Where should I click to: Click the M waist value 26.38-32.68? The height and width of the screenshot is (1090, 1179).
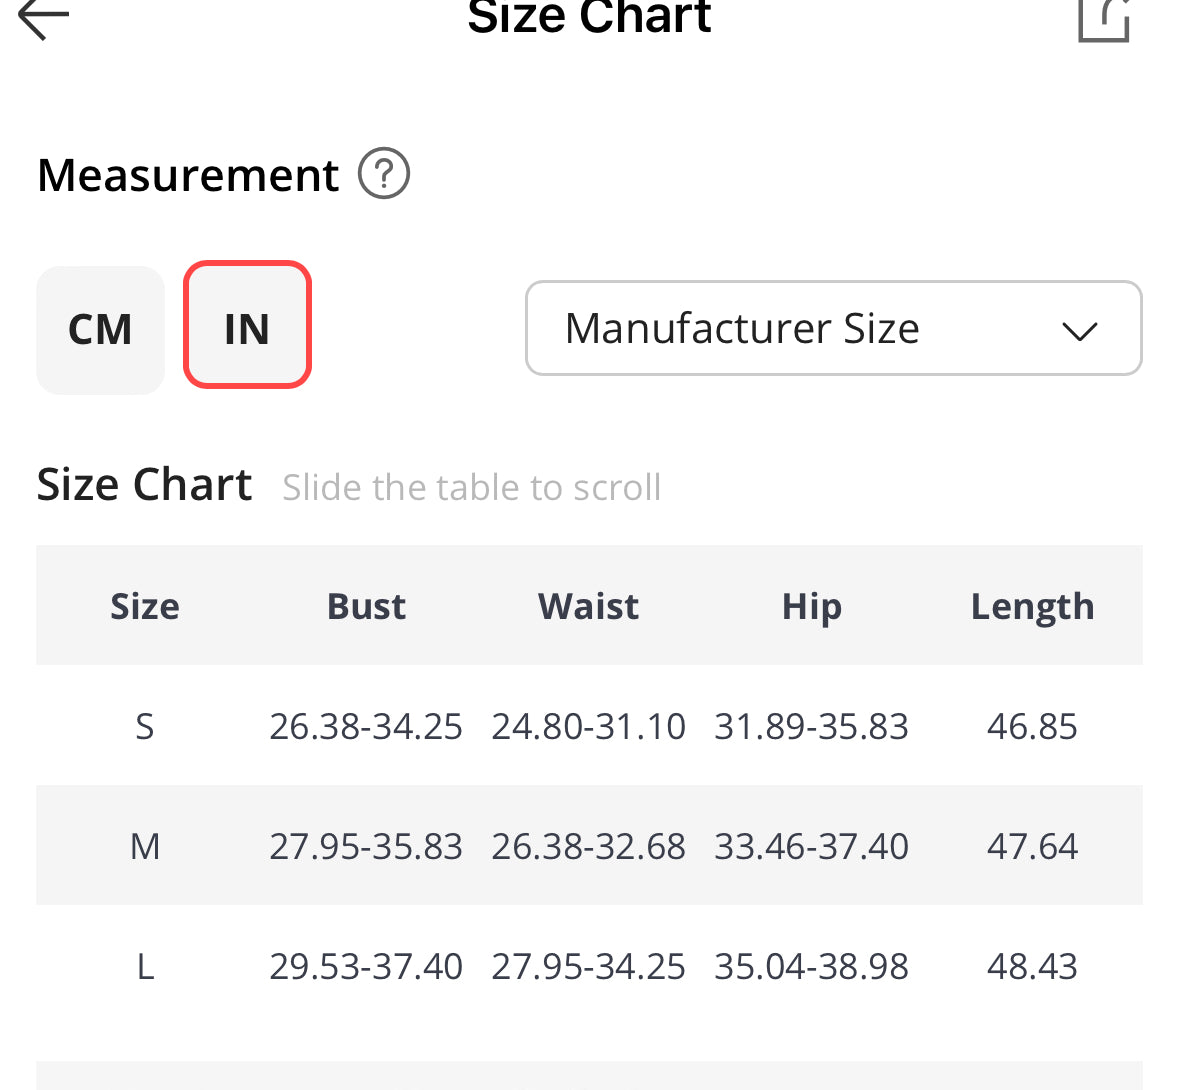click(588, 847)
